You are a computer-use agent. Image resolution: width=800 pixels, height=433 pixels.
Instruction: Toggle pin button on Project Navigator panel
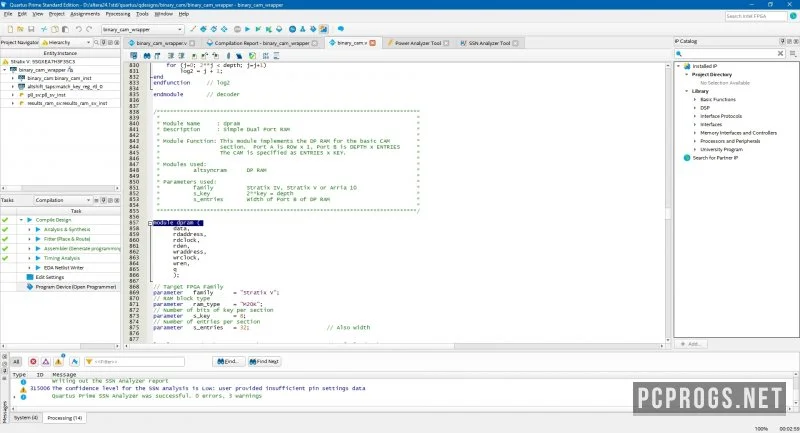(103, 43)
